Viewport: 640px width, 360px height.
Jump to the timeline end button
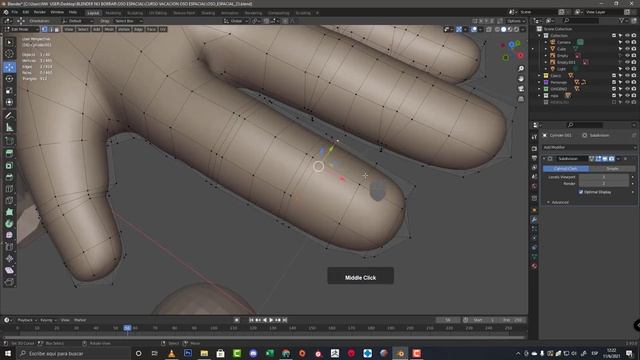coord(285,320)
